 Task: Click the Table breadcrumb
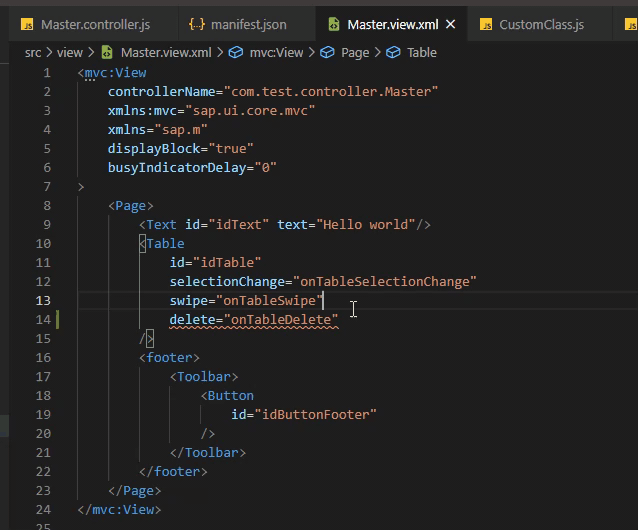click(422, 53)
